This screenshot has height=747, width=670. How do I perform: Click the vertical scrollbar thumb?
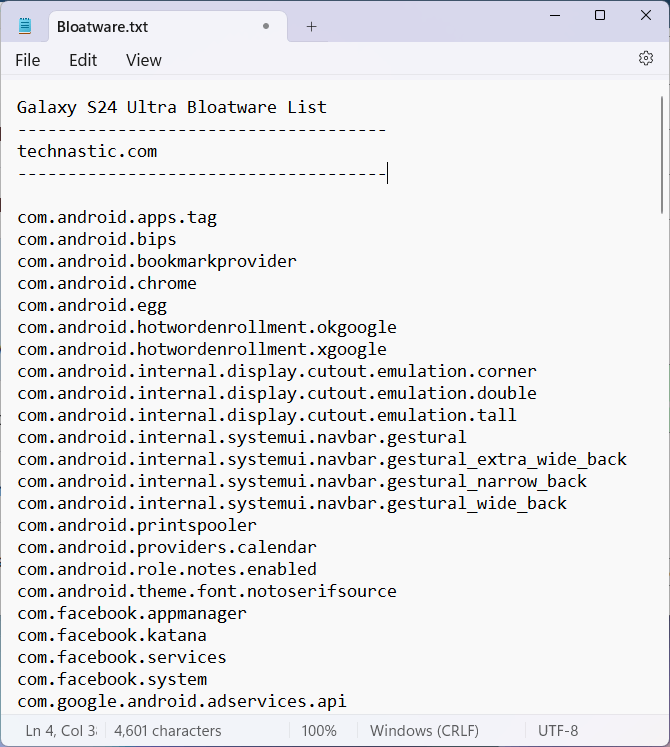pos(662,155)
